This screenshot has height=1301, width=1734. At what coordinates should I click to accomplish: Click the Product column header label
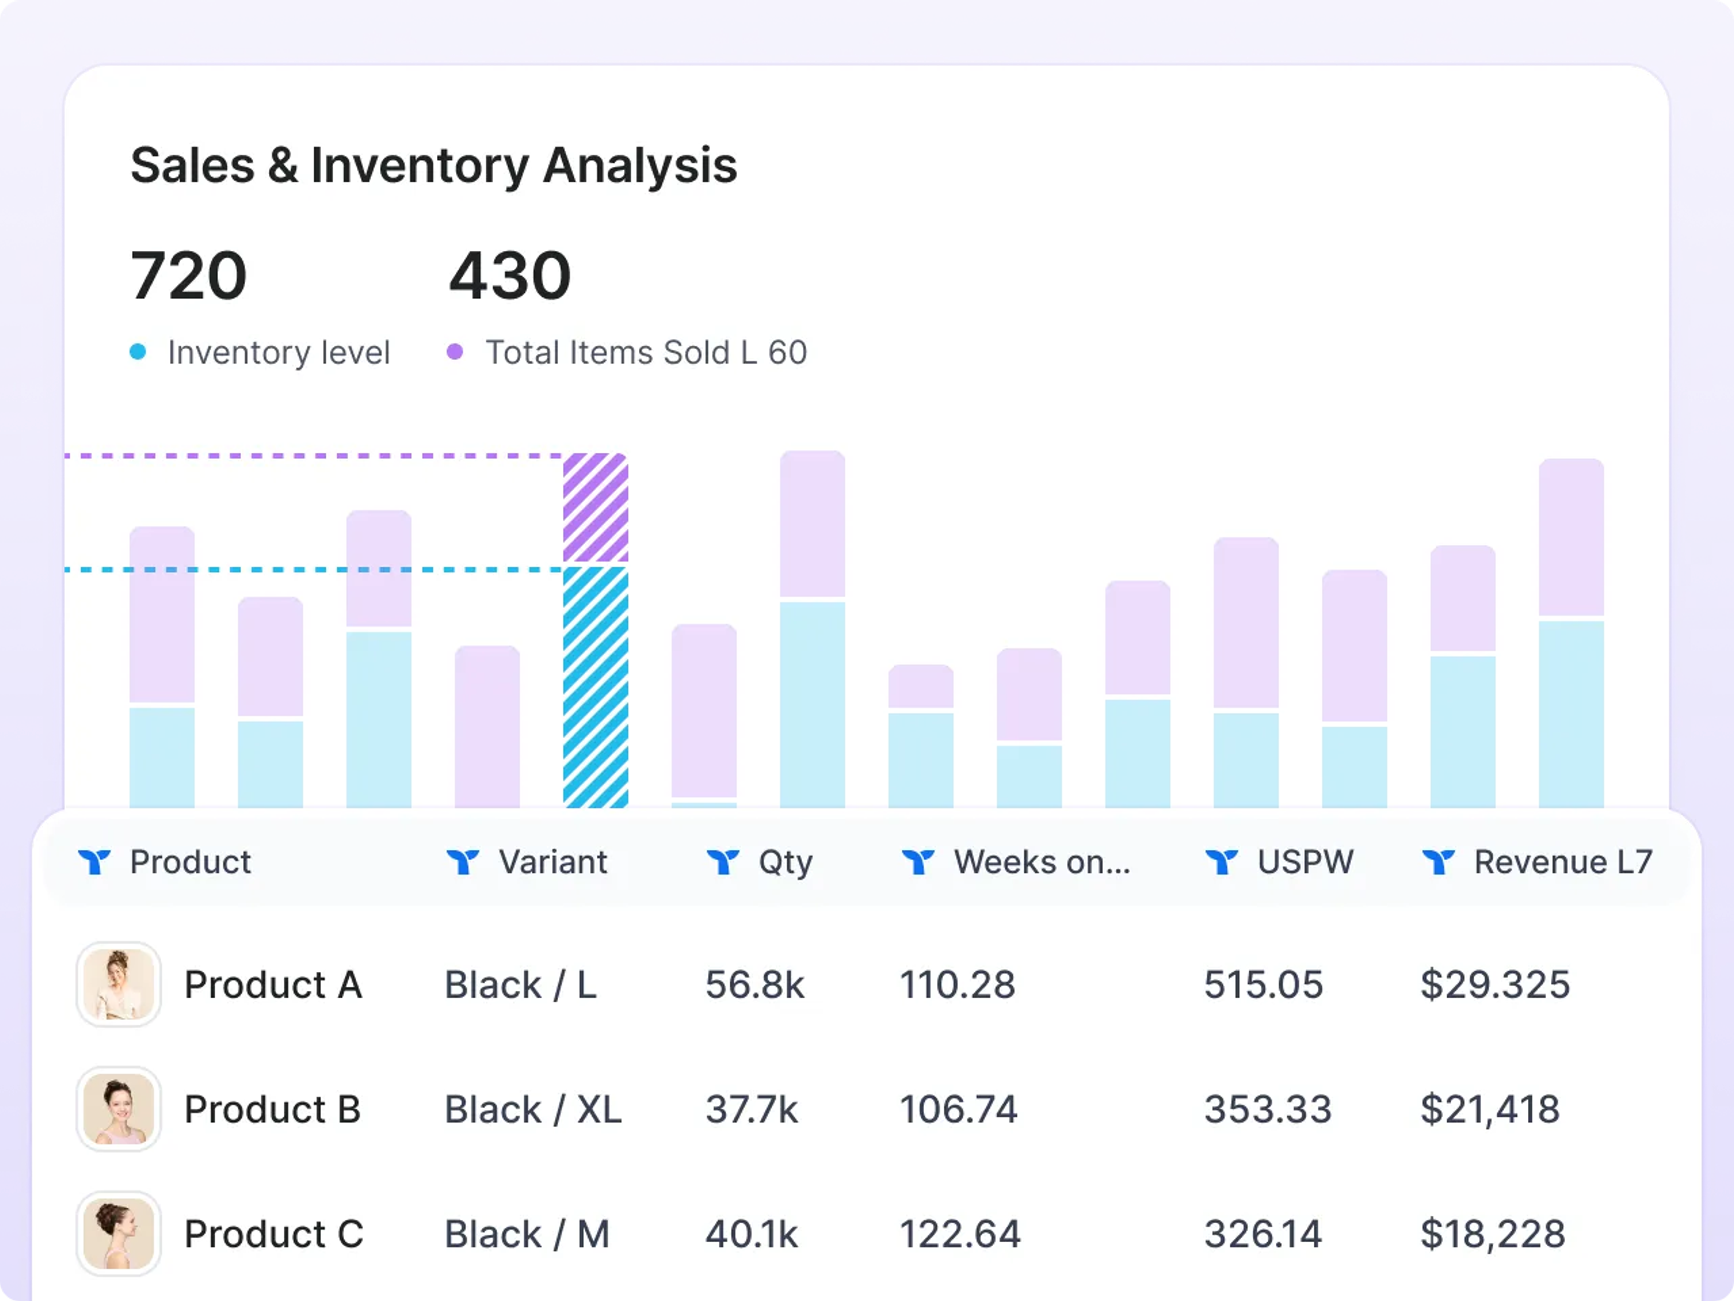pos(190,862)
